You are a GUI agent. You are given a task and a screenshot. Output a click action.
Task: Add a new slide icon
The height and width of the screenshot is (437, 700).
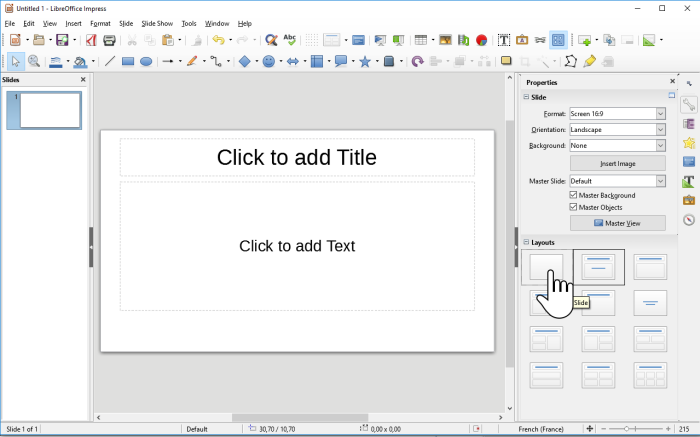click(x=585, y=40)
